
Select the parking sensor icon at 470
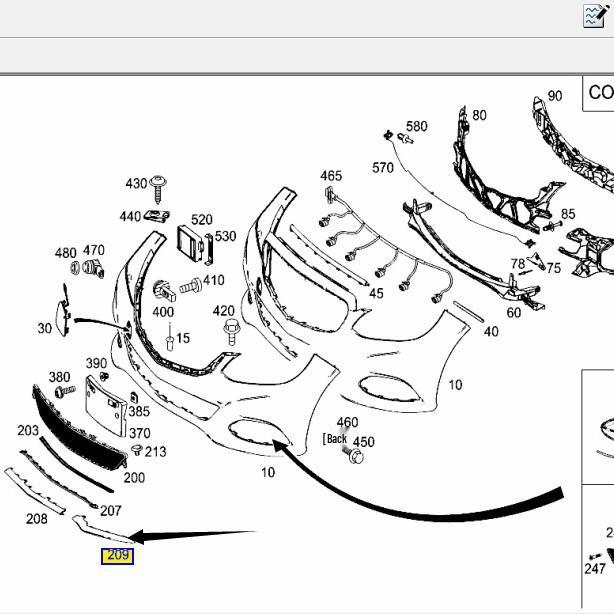pos(95,268)
